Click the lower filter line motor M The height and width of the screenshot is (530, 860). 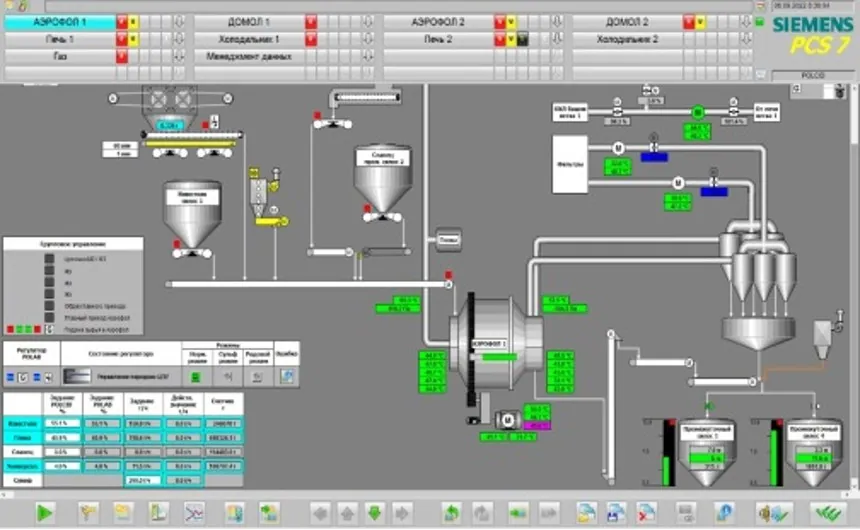click(678, 183)
